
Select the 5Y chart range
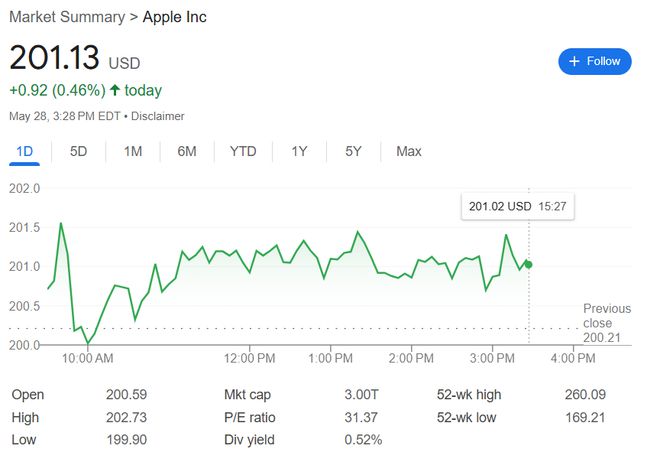353,151
